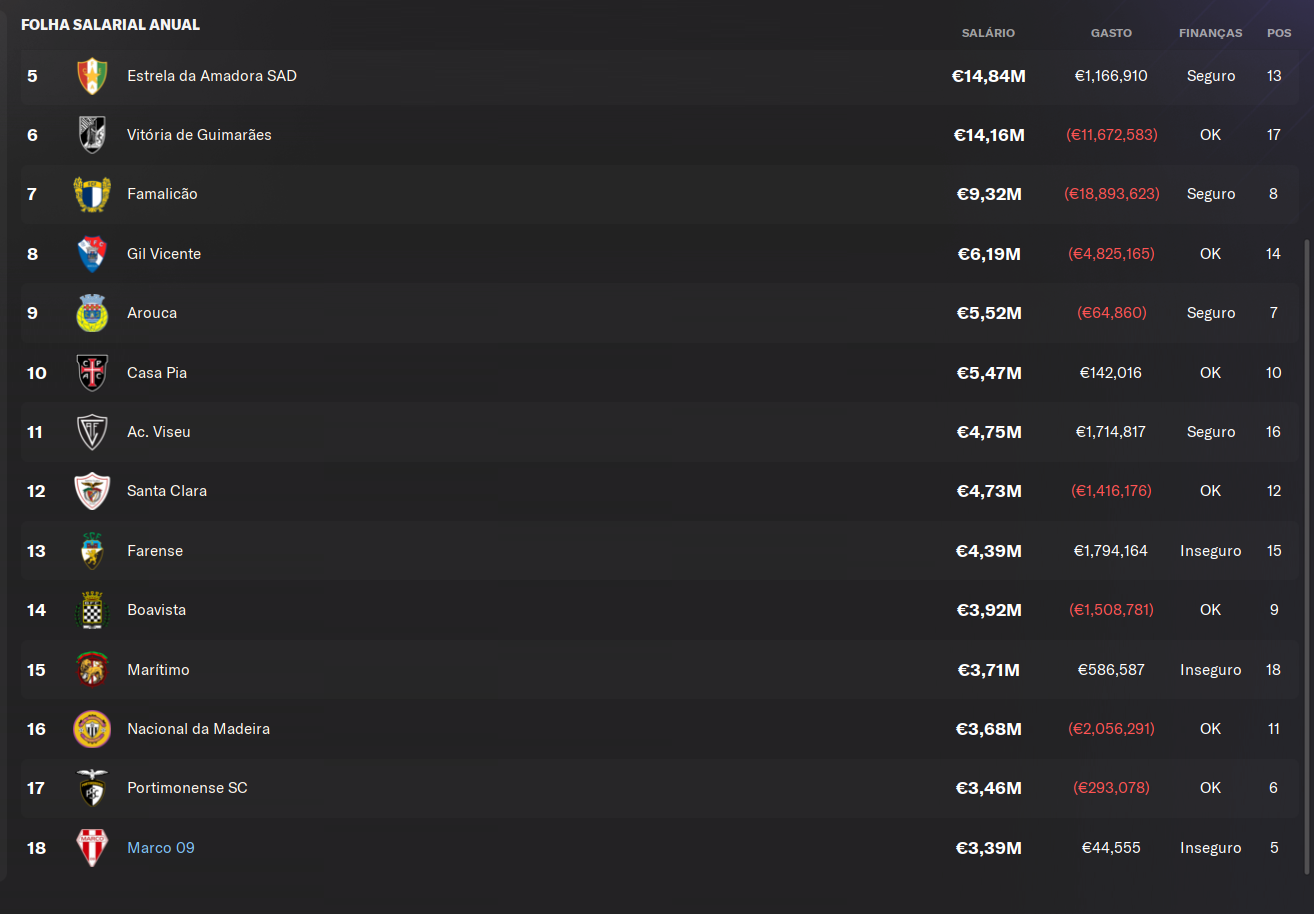
Task: Sort by the POS column header
Action: click(1279, 33)
